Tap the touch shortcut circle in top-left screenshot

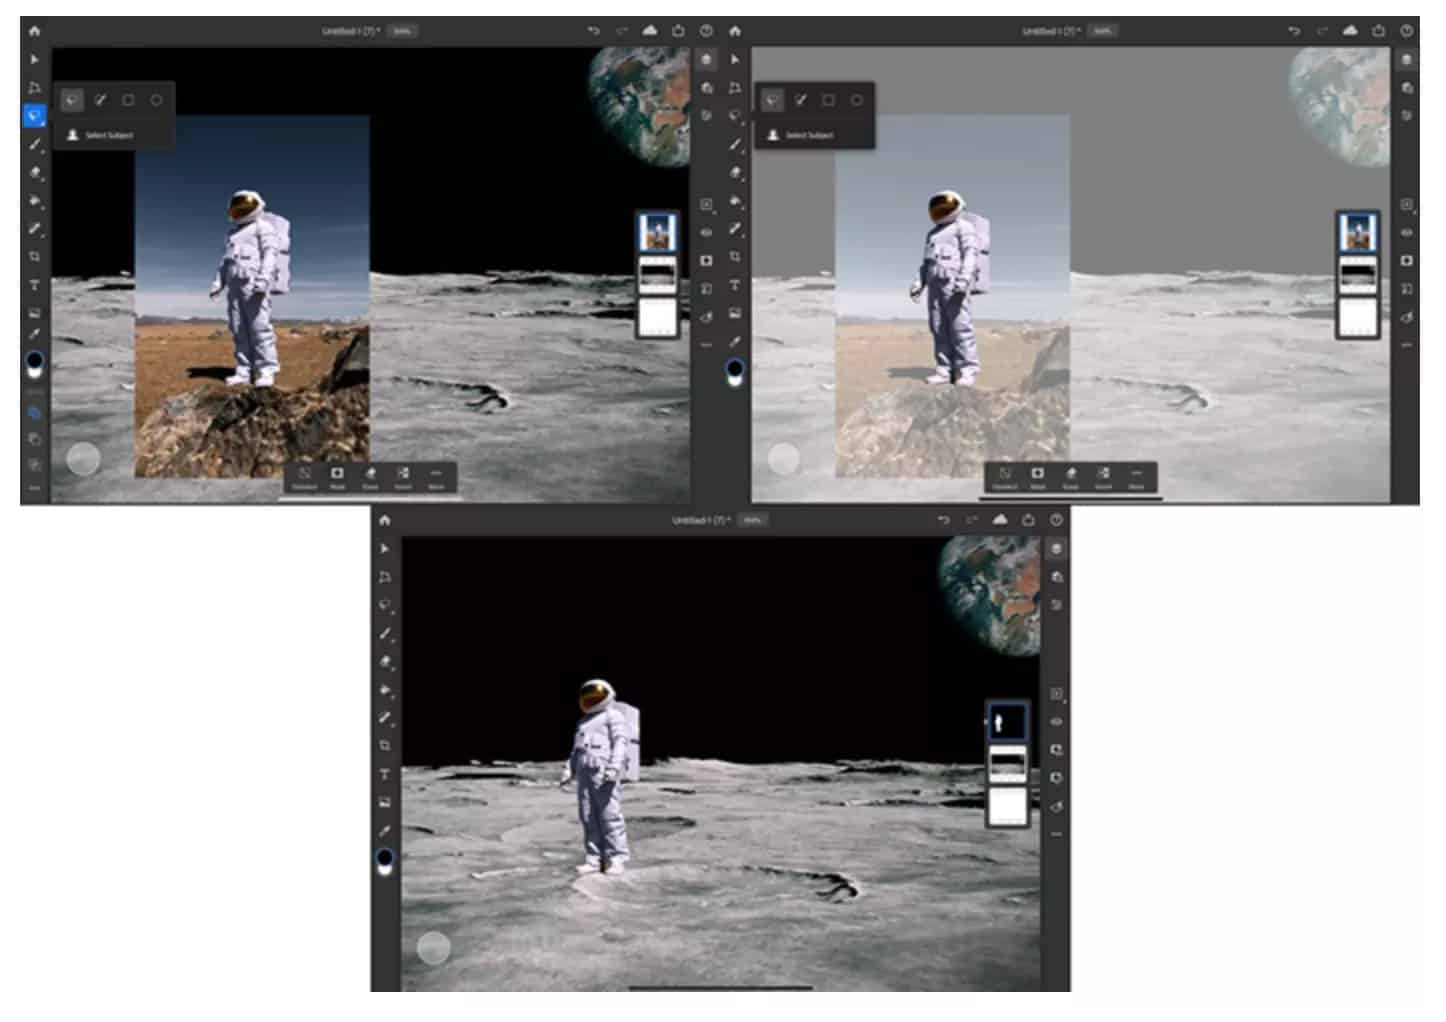[x=83, y=459]
